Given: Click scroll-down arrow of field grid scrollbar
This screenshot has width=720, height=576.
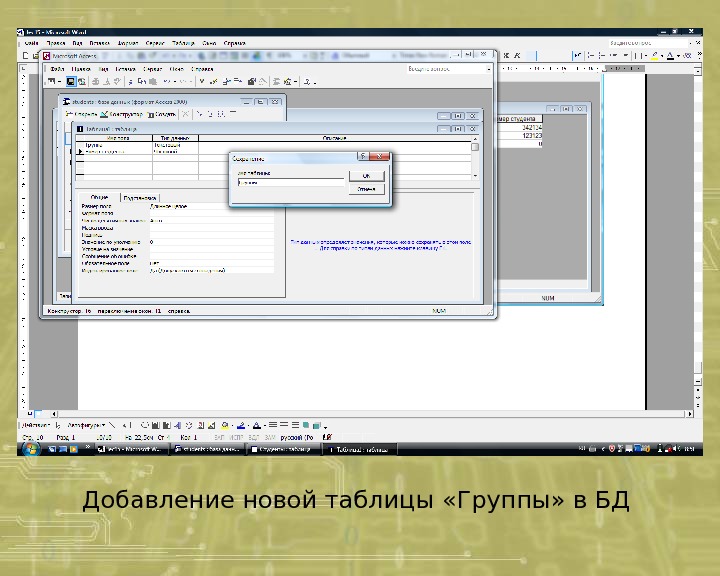Looking at the screenshot, I should pos(475,176).
